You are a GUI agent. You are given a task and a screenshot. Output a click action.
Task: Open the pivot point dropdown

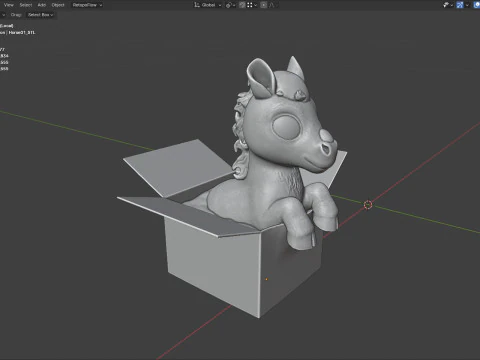[230, 5]
